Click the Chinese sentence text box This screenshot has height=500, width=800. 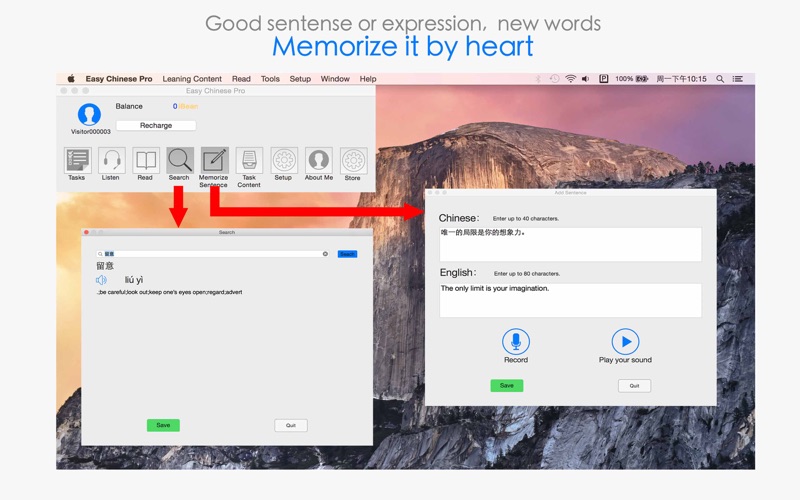[x=570, y=244]
